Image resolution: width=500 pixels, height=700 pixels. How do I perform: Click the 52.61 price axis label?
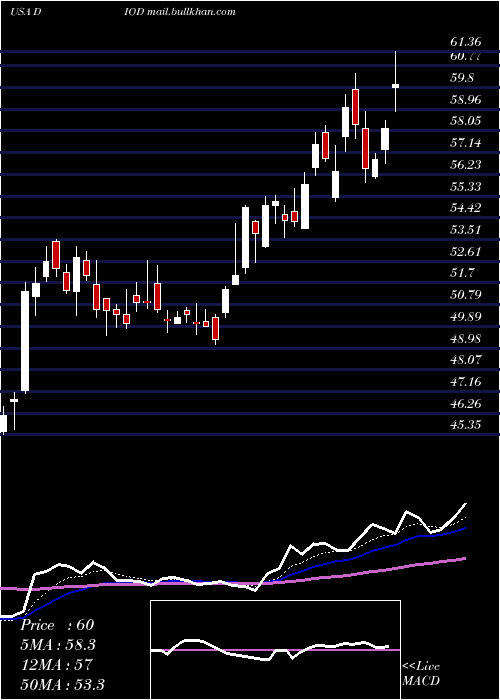click(x=466, y=251)
